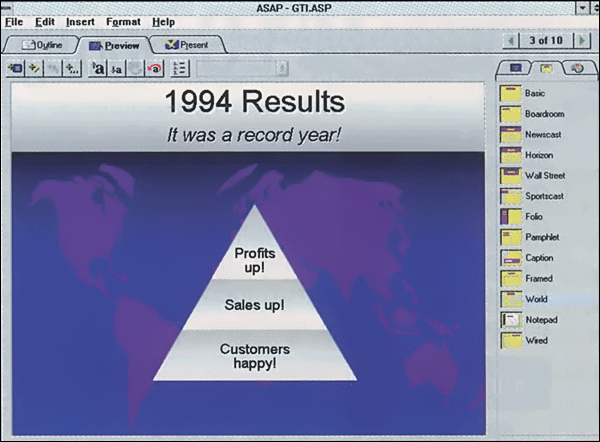Open the window system menu box
This screenshot has width=600, height=442.
click(x=6, y=7)
